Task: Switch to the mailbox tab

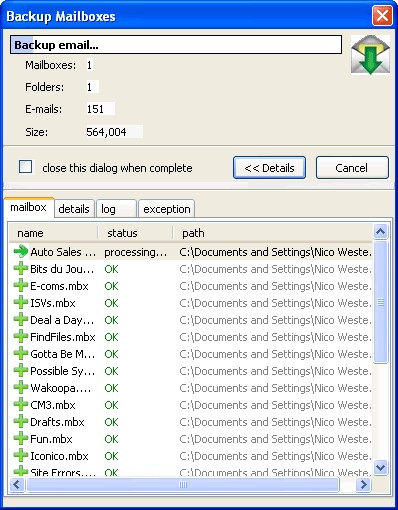Action: pos(29,207)
